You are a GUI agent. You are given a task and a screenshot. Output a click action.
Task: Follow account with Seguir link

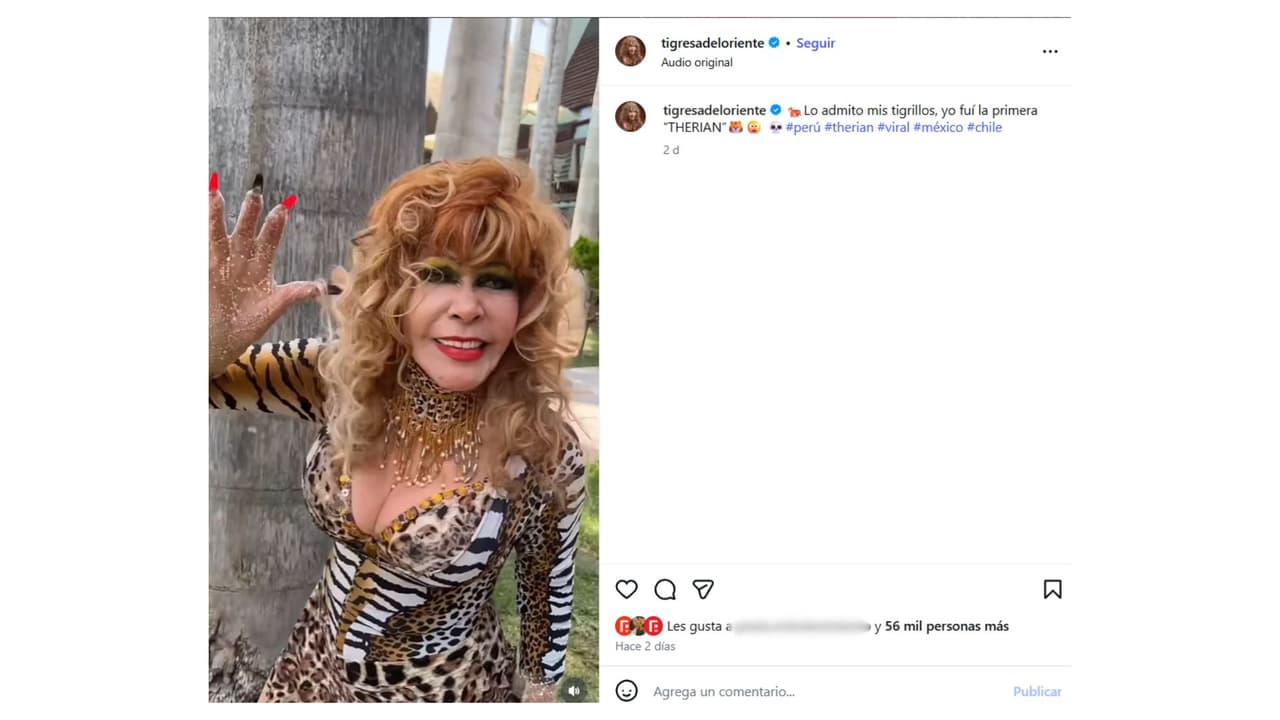pyautogui.click(x=815, y=43)
